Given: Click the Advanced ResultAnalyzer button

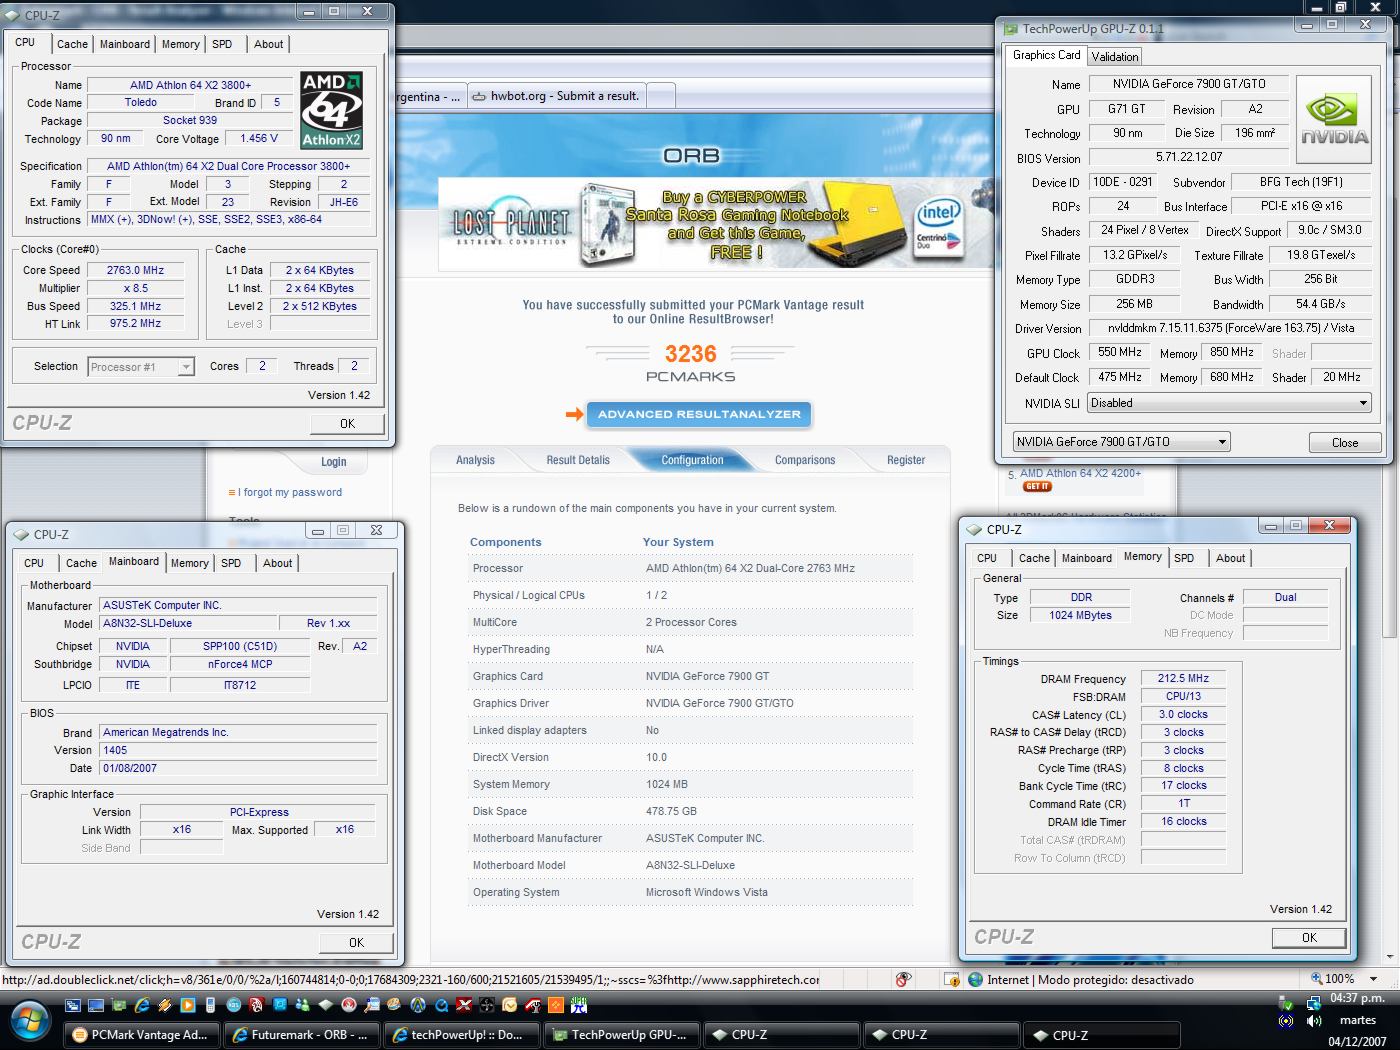Looking at the screenshot, I should 699,414.
